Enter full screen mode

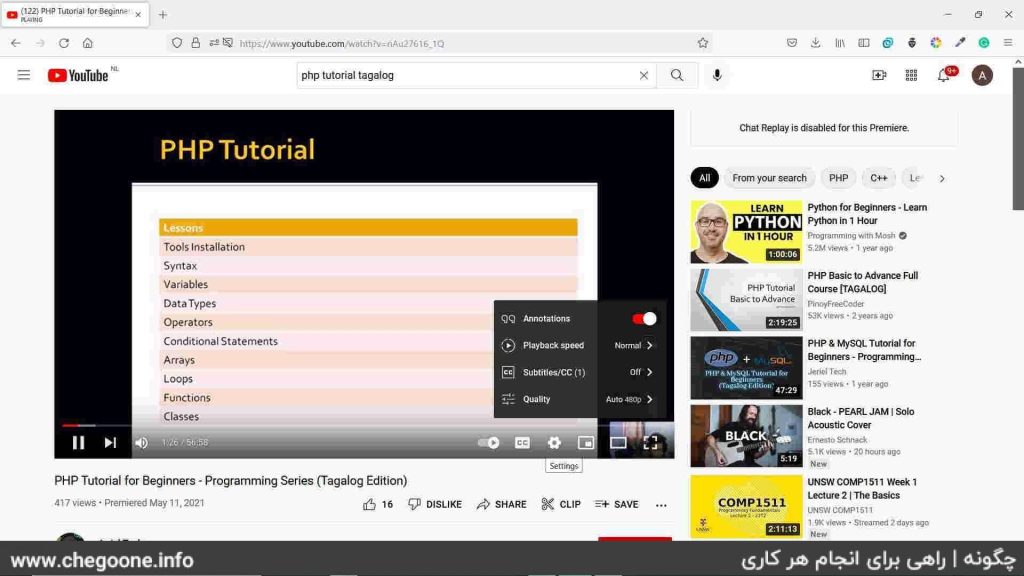pyautogui.click(x=650, y=443)
